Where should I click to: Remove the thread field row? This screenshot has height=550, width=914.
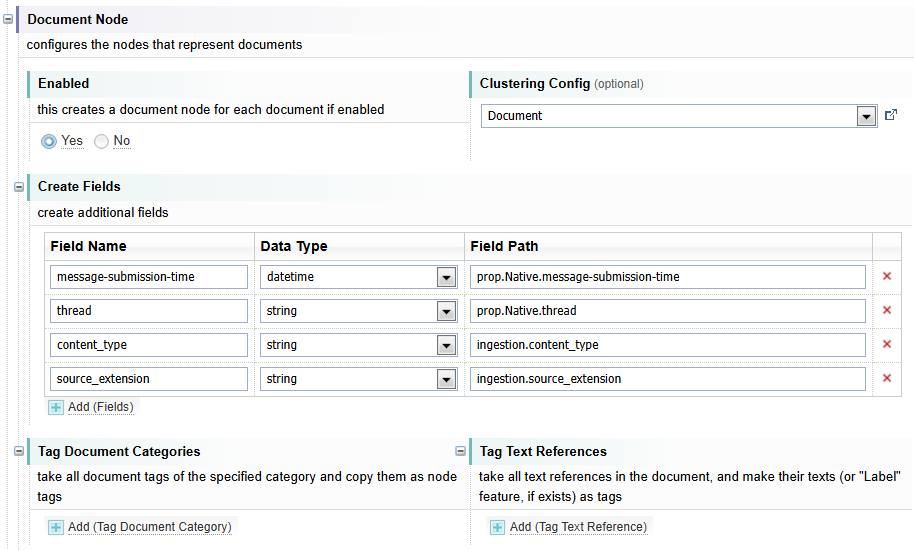pyautogui.click(x=886, y=311)
